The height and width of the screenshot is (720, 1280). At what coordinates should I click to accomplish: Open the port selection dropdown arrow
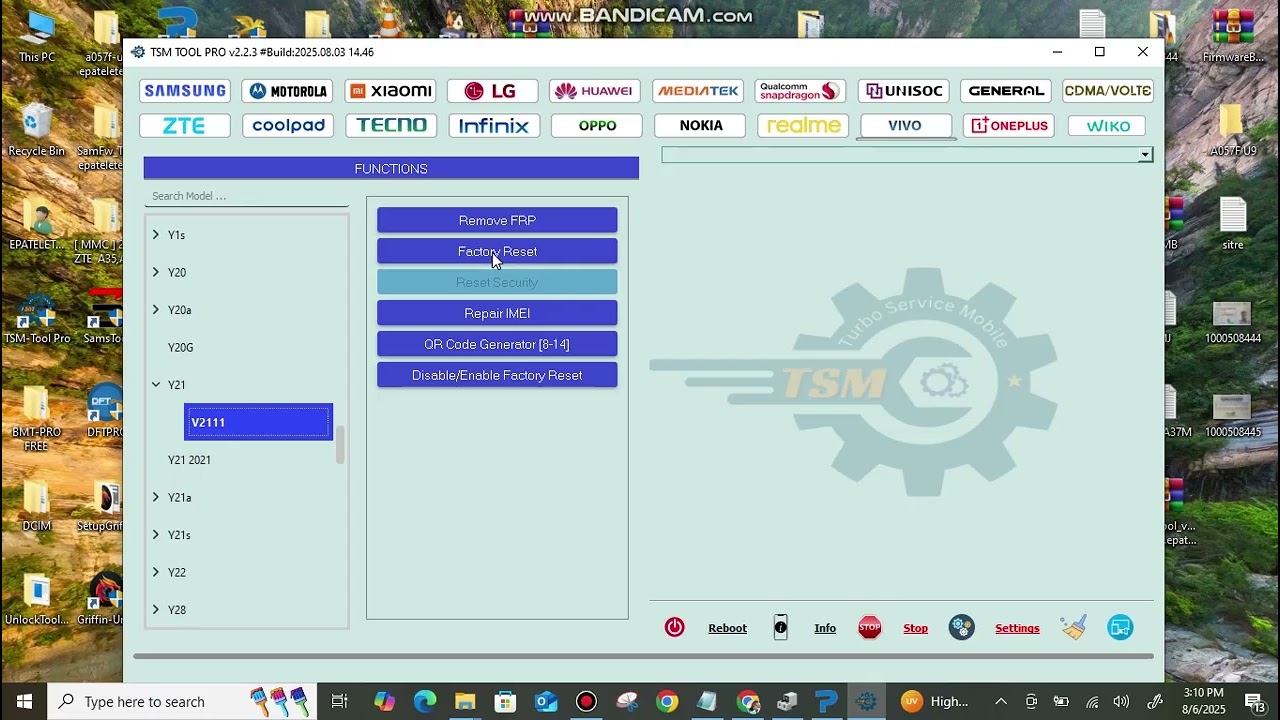1145,155
